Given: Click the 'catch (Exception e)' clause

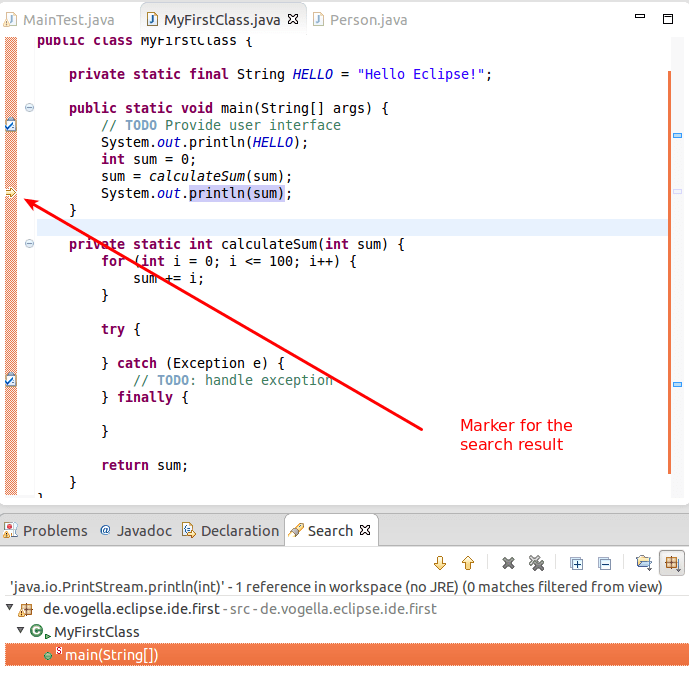Looking at the screenshot, I should (x=192, y=363).
